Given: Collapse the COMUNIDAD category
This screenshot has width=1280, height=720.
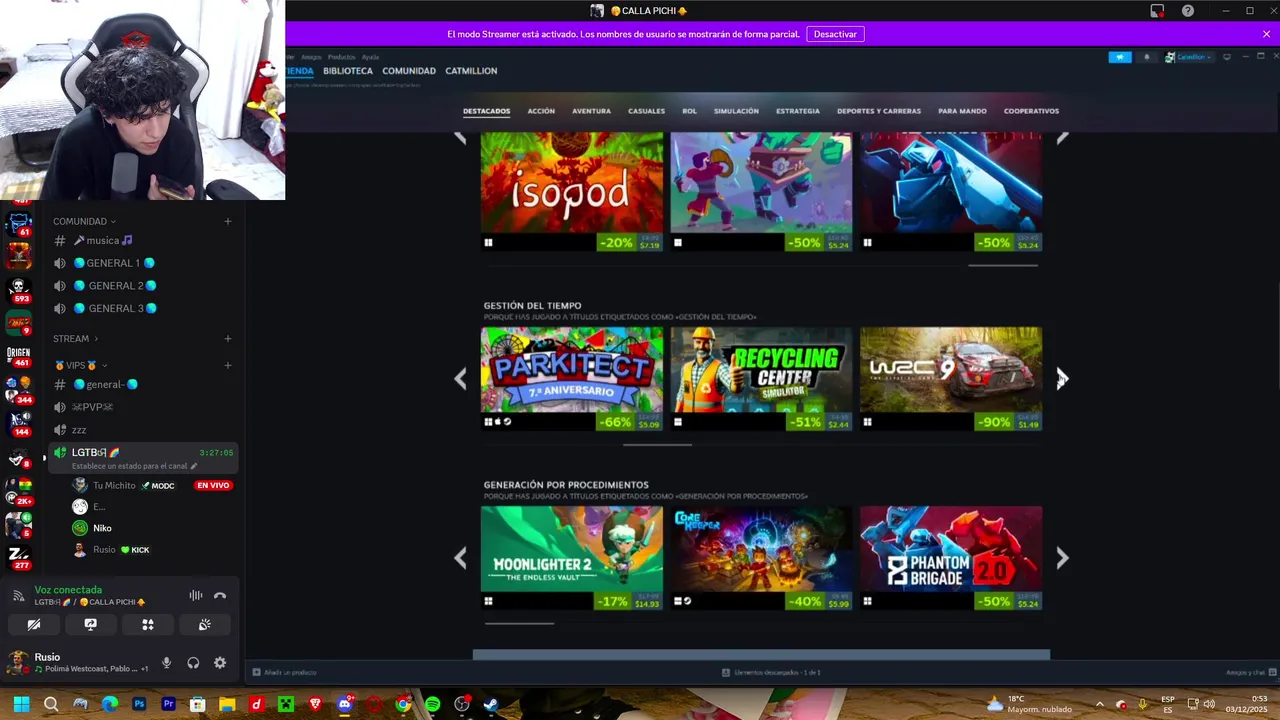Looking at the screenshot, I should point(84,221).
